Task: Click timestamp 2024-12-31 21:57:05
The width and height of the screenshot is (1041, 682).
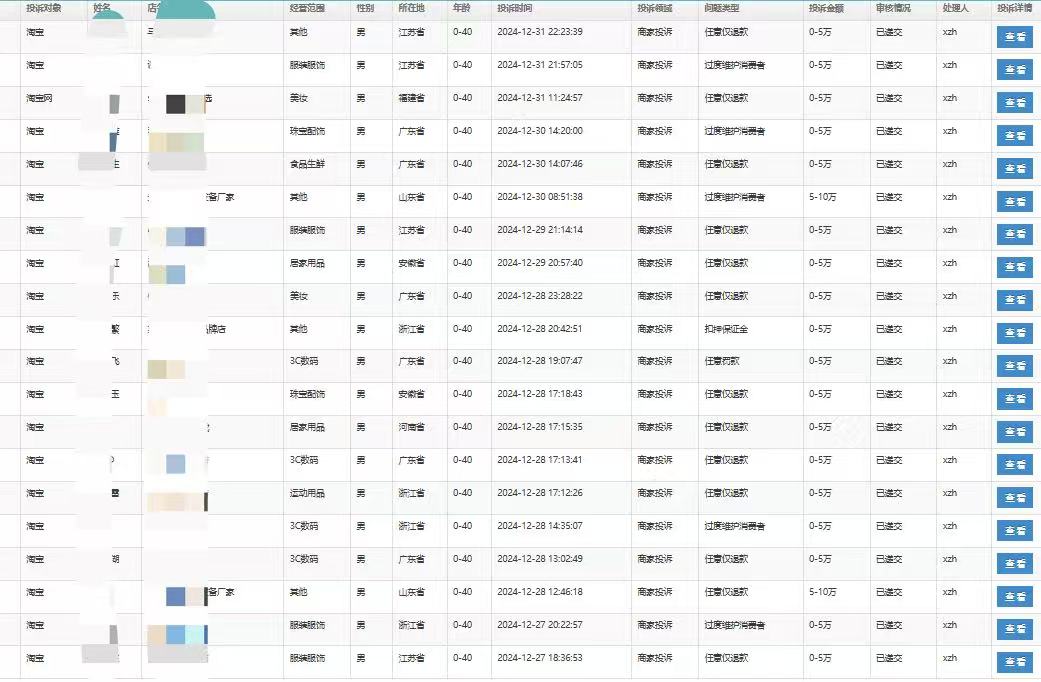Action: click(540, 65)
